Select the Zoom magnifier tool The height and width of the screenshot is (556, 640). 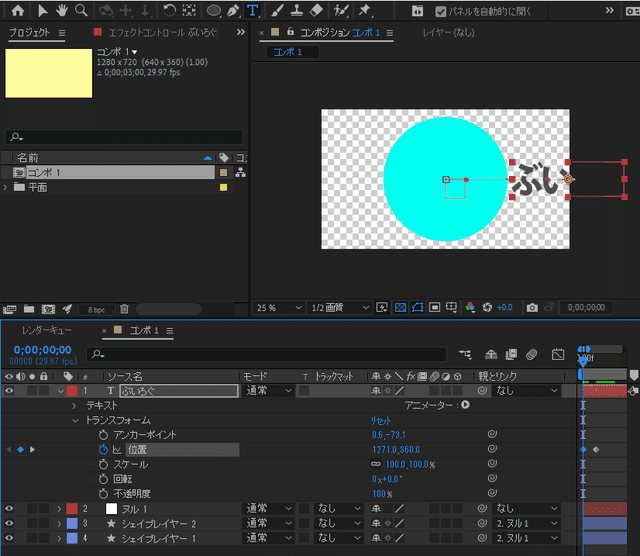pos(81,11)
